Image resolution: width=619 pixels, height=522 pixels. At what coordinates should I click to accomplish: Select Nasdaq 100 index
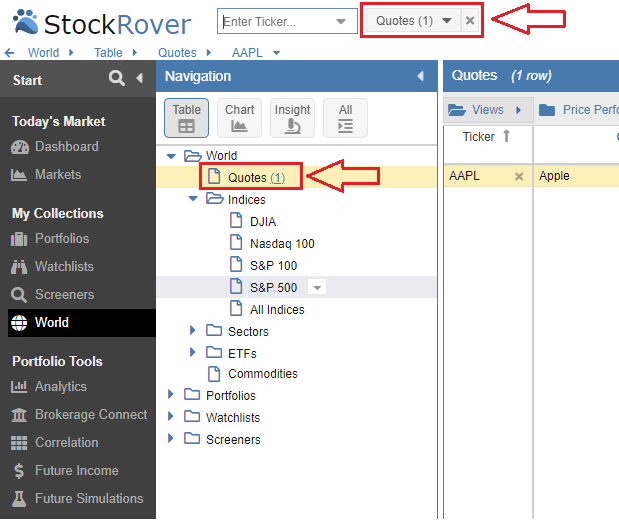(281, 243)
